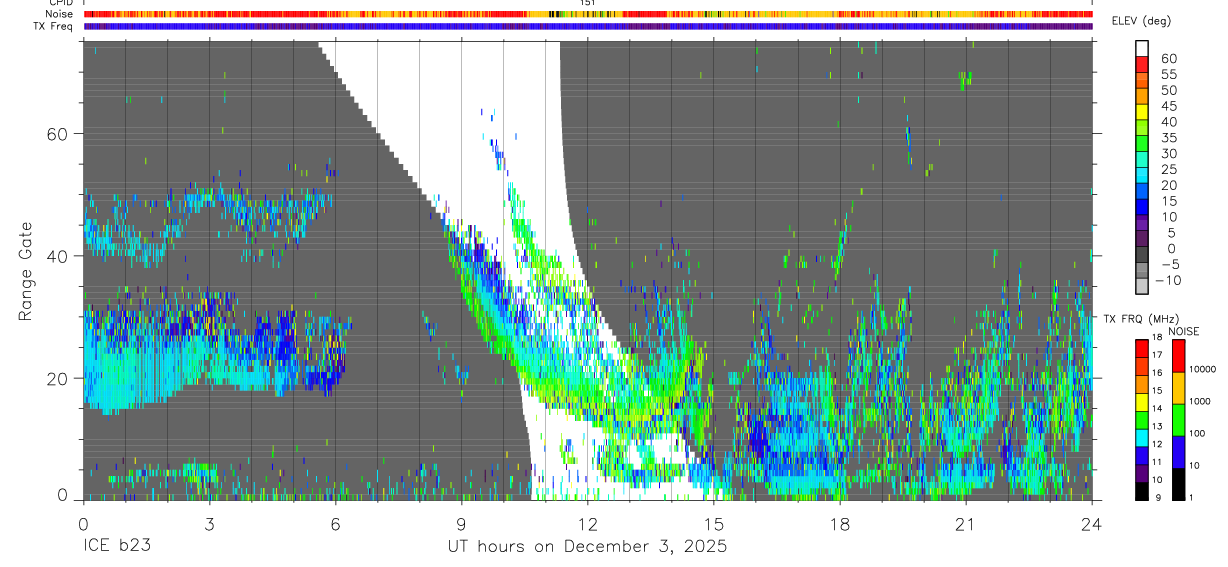Click the '100' label on NOISE colorbar
Viewport: 1228px width, 567px height.
click(x=1198, y=434)
